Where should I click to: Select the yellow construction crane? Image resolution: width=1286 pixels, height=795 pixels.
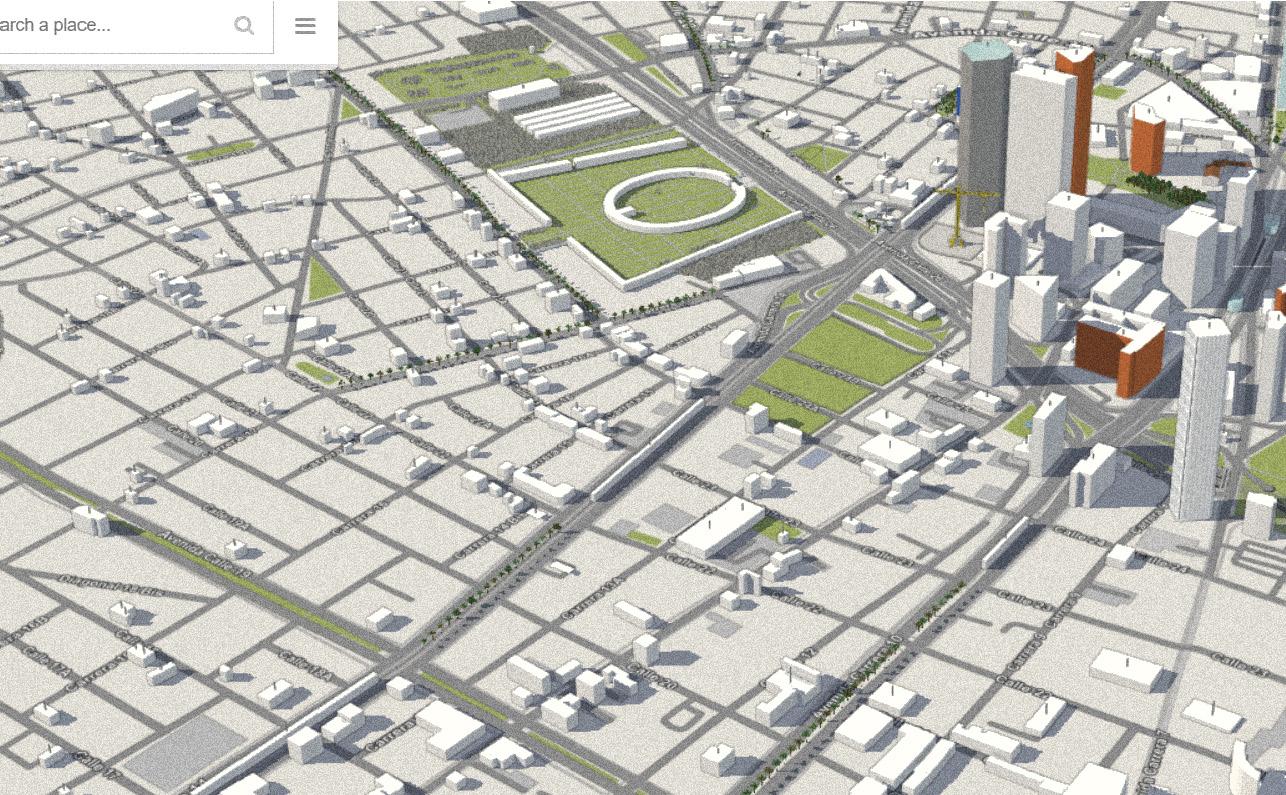point(960,215)
